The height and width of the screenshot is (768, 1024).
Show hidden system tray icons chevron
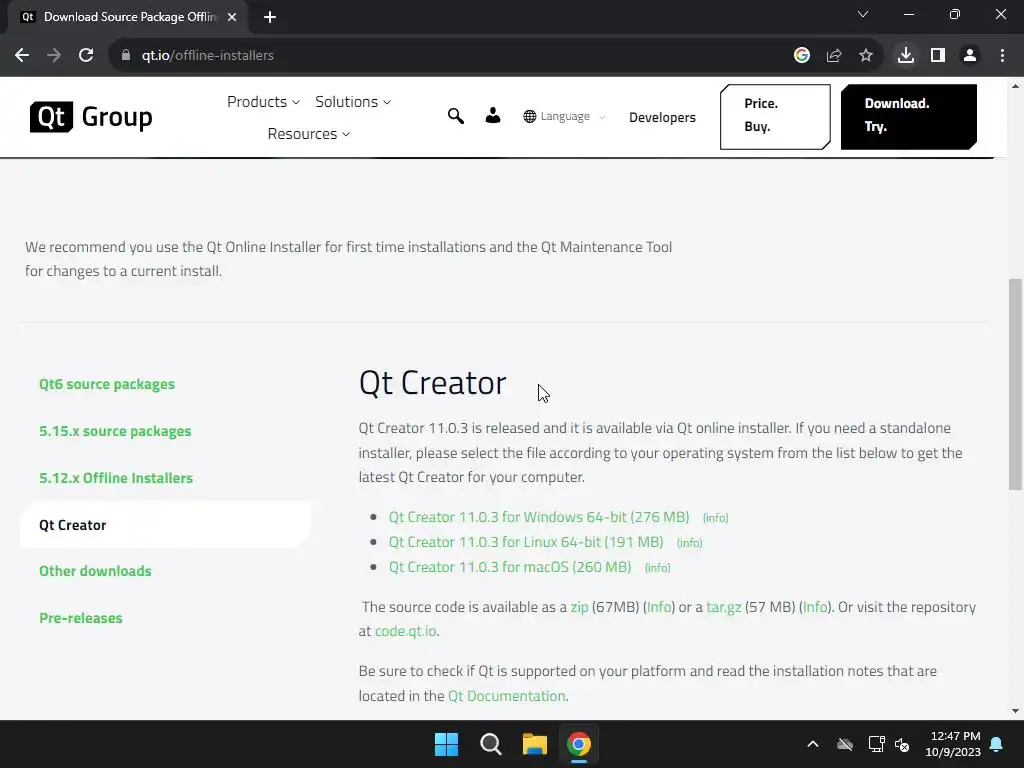tap(813, 744)
